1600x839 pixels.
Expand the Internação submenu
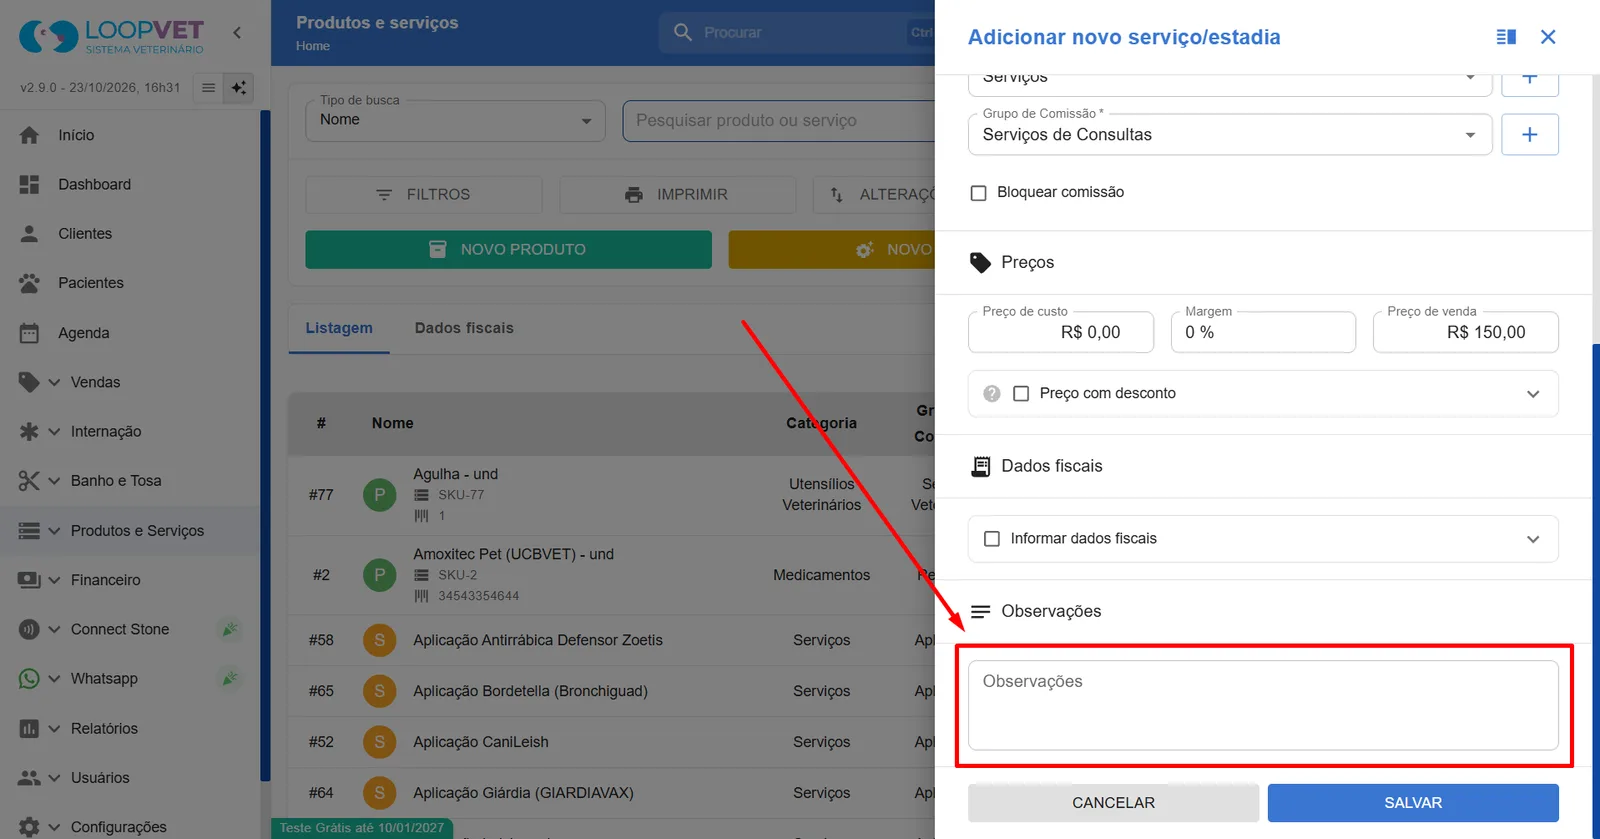(54, 431)
